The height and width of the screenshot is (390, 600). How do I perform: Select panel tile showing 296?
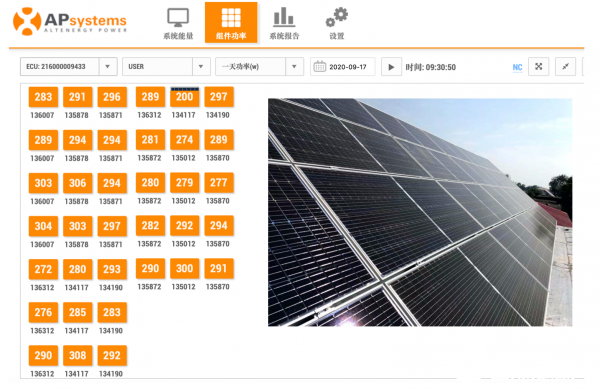pos(112,97)
